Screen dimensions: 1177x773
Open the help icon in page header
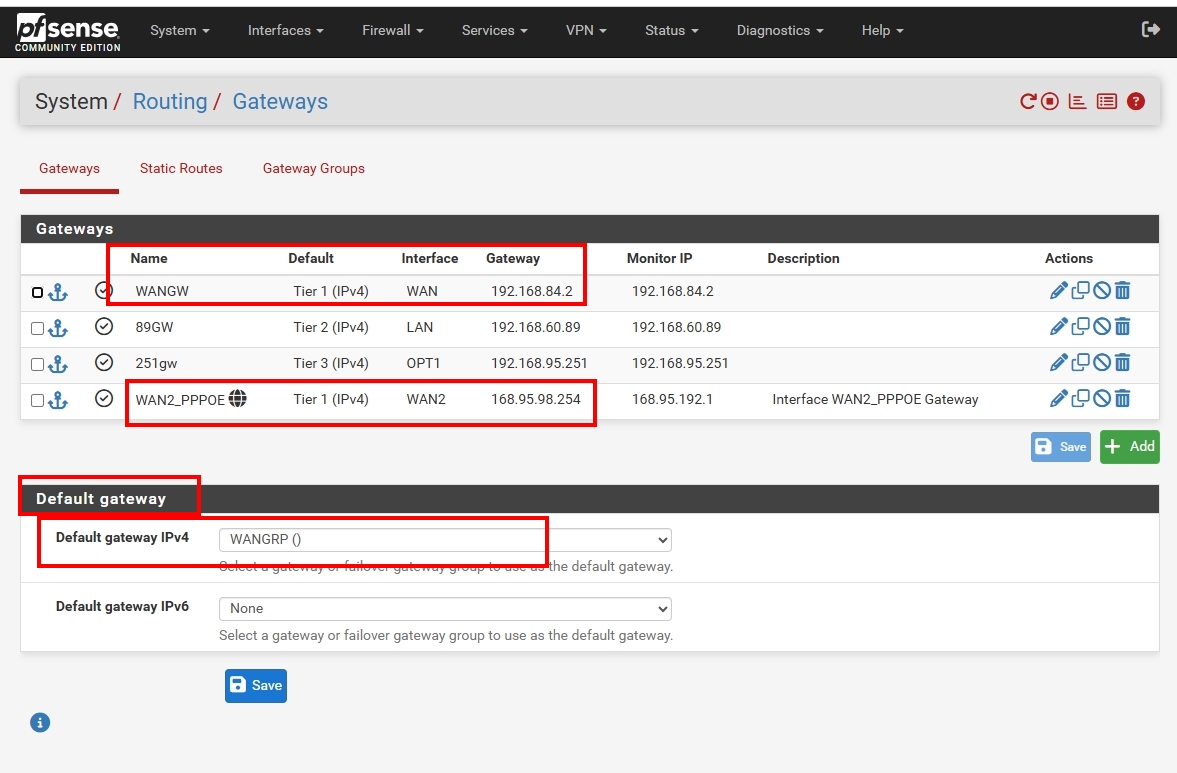[1136, 101]
